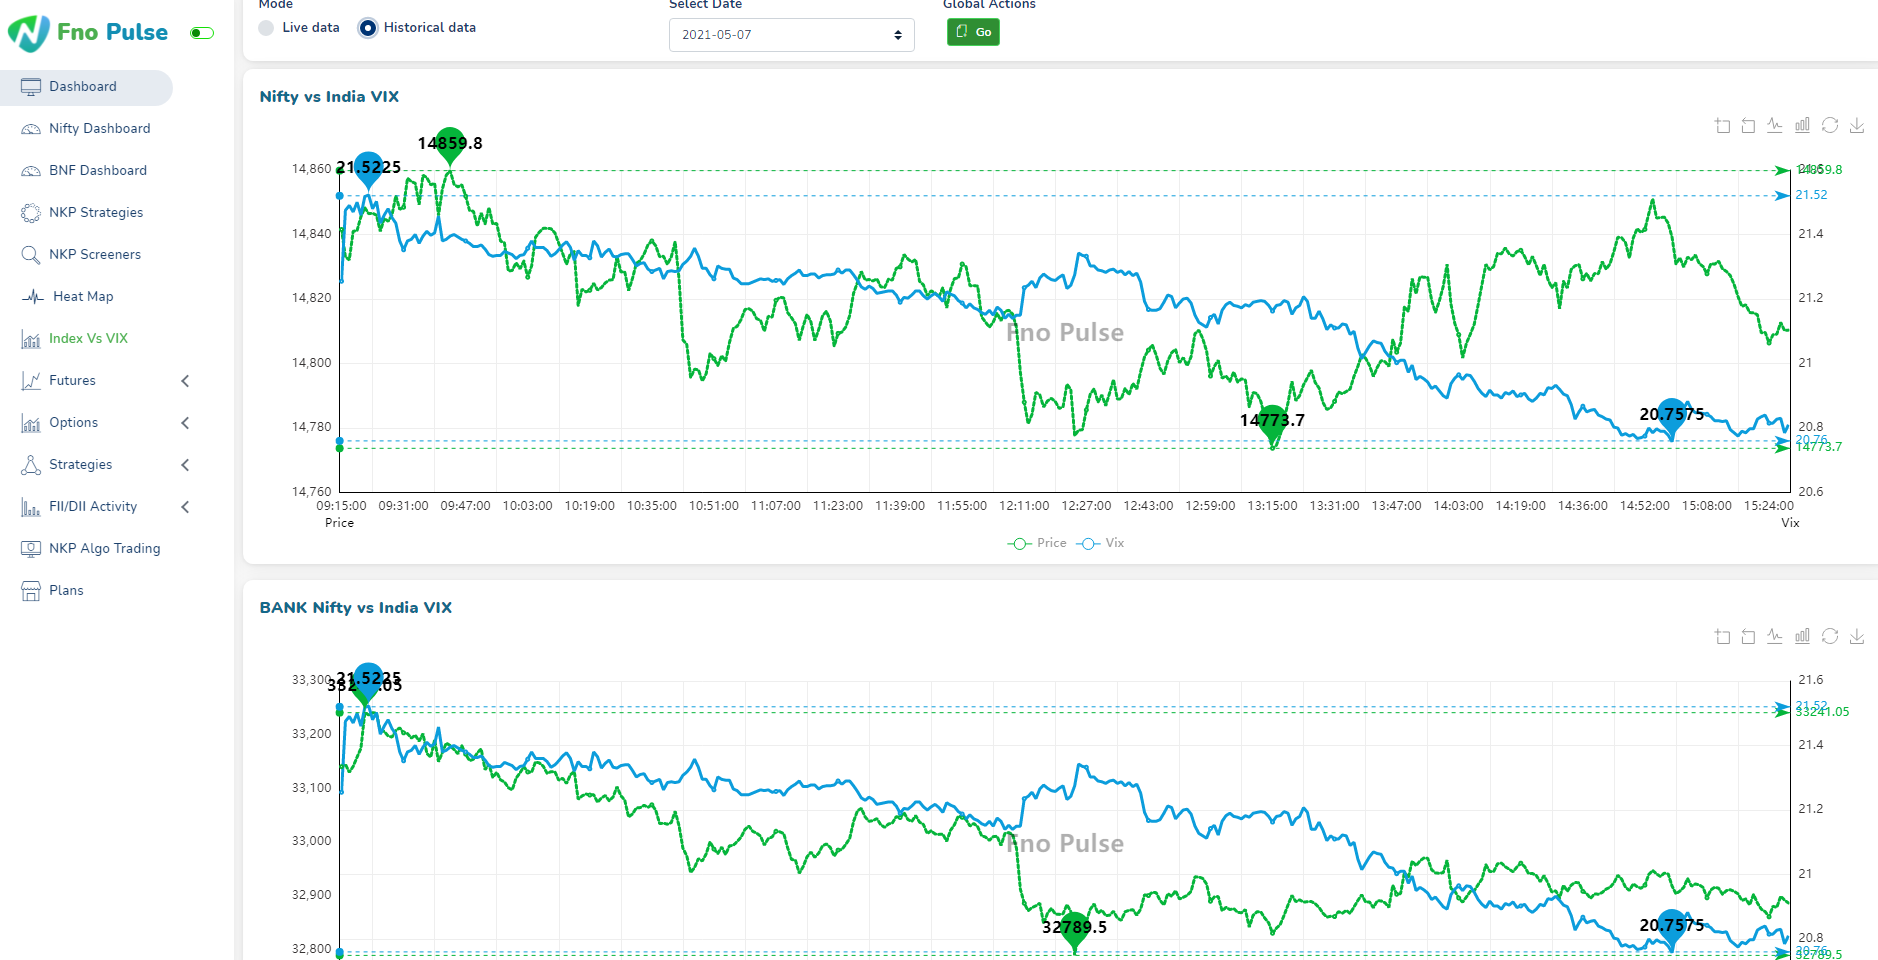The image size is (1878, 960).
Task: Click the Fno Pulse logo
Action: (88, 32)
